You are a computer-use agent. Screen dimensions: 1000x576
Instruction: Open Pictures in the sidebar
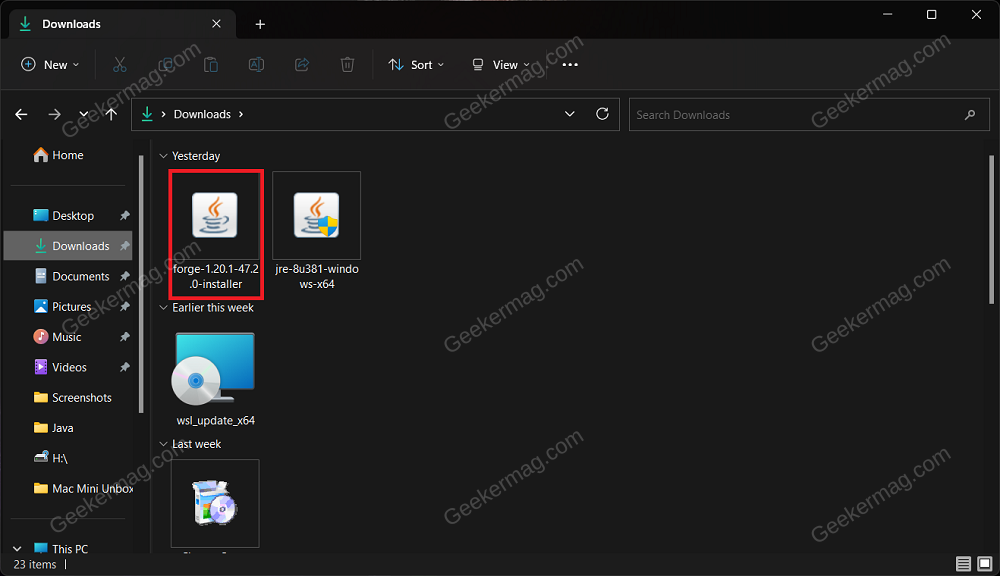68,306
